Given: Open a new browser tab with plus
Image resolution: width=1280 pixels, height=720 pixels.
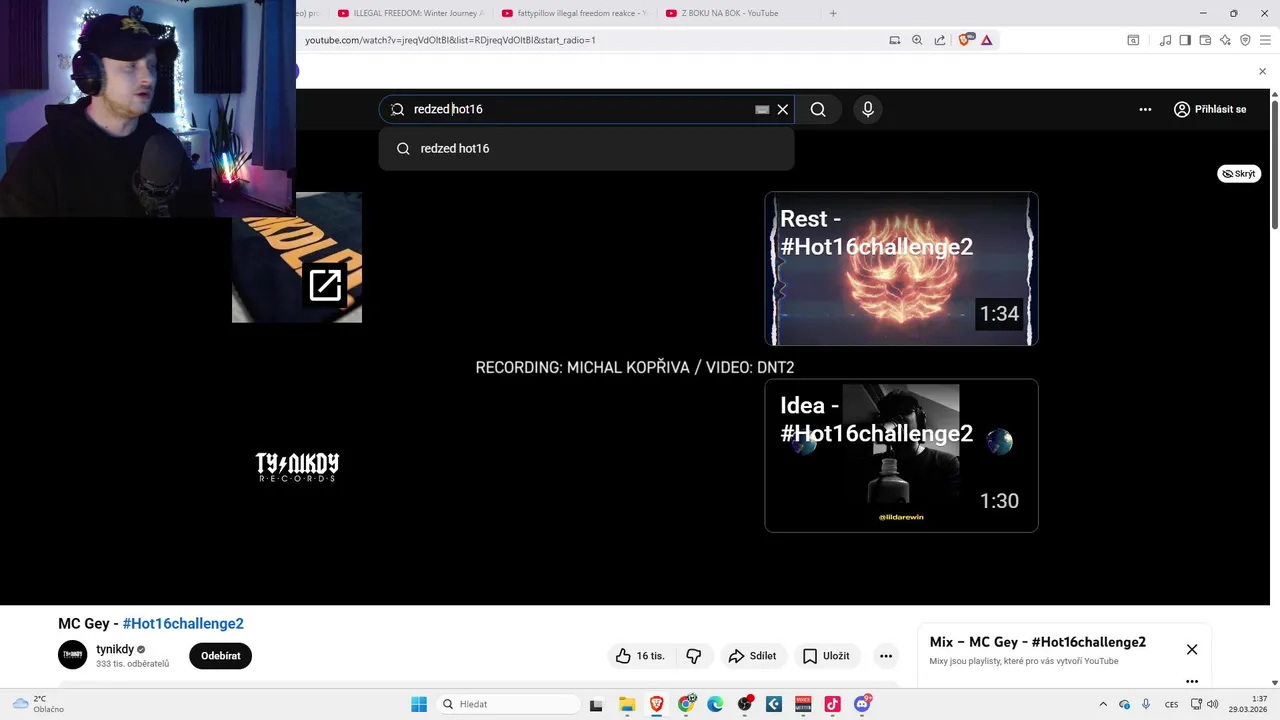Looking at the screenshot, I should pos(833,13).
